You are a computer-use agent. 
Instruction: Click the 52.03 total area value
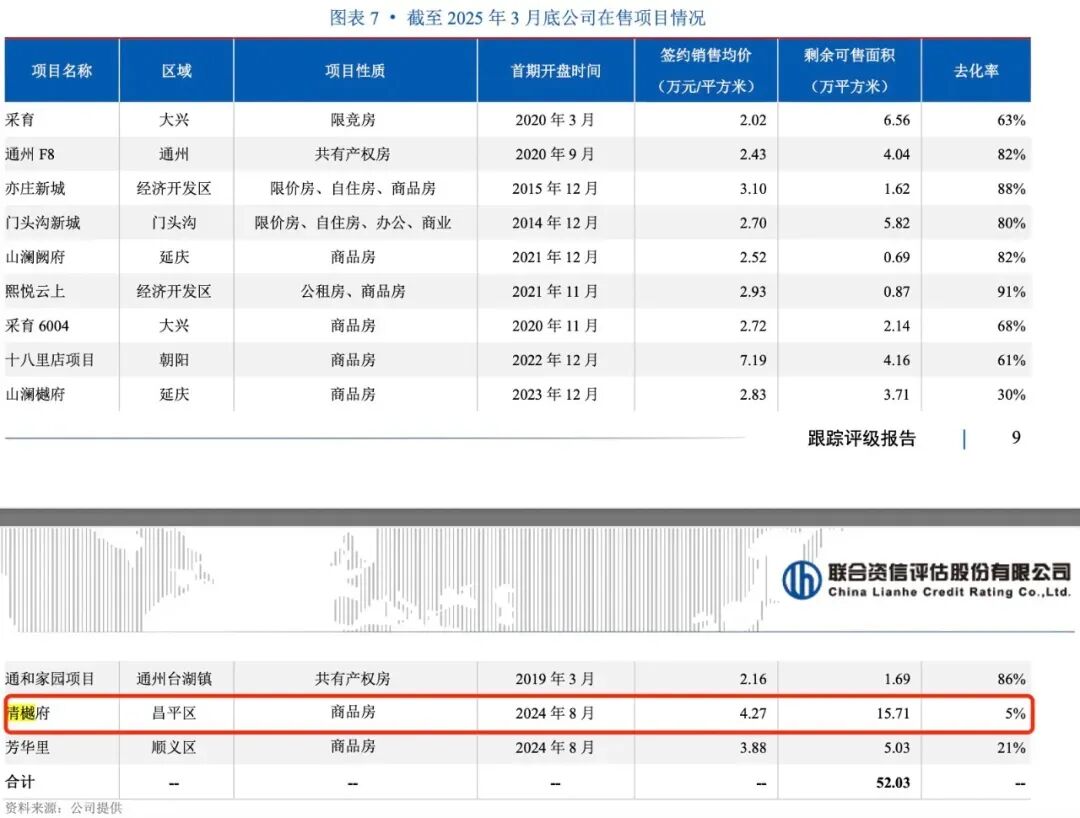coord(891,782)
